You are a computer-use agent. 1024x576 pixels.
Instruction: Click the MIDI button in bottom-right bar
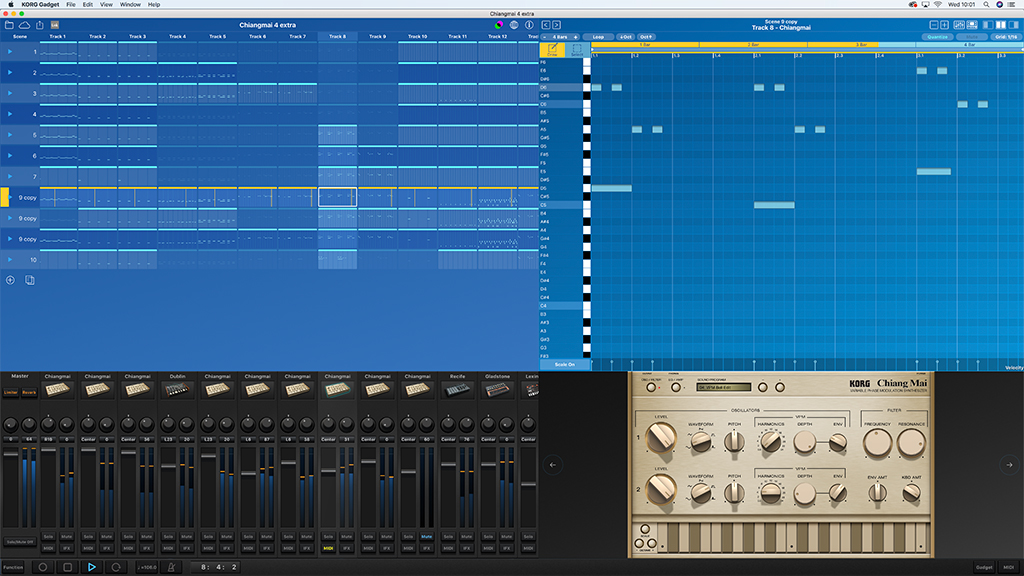coord(1008,567)
